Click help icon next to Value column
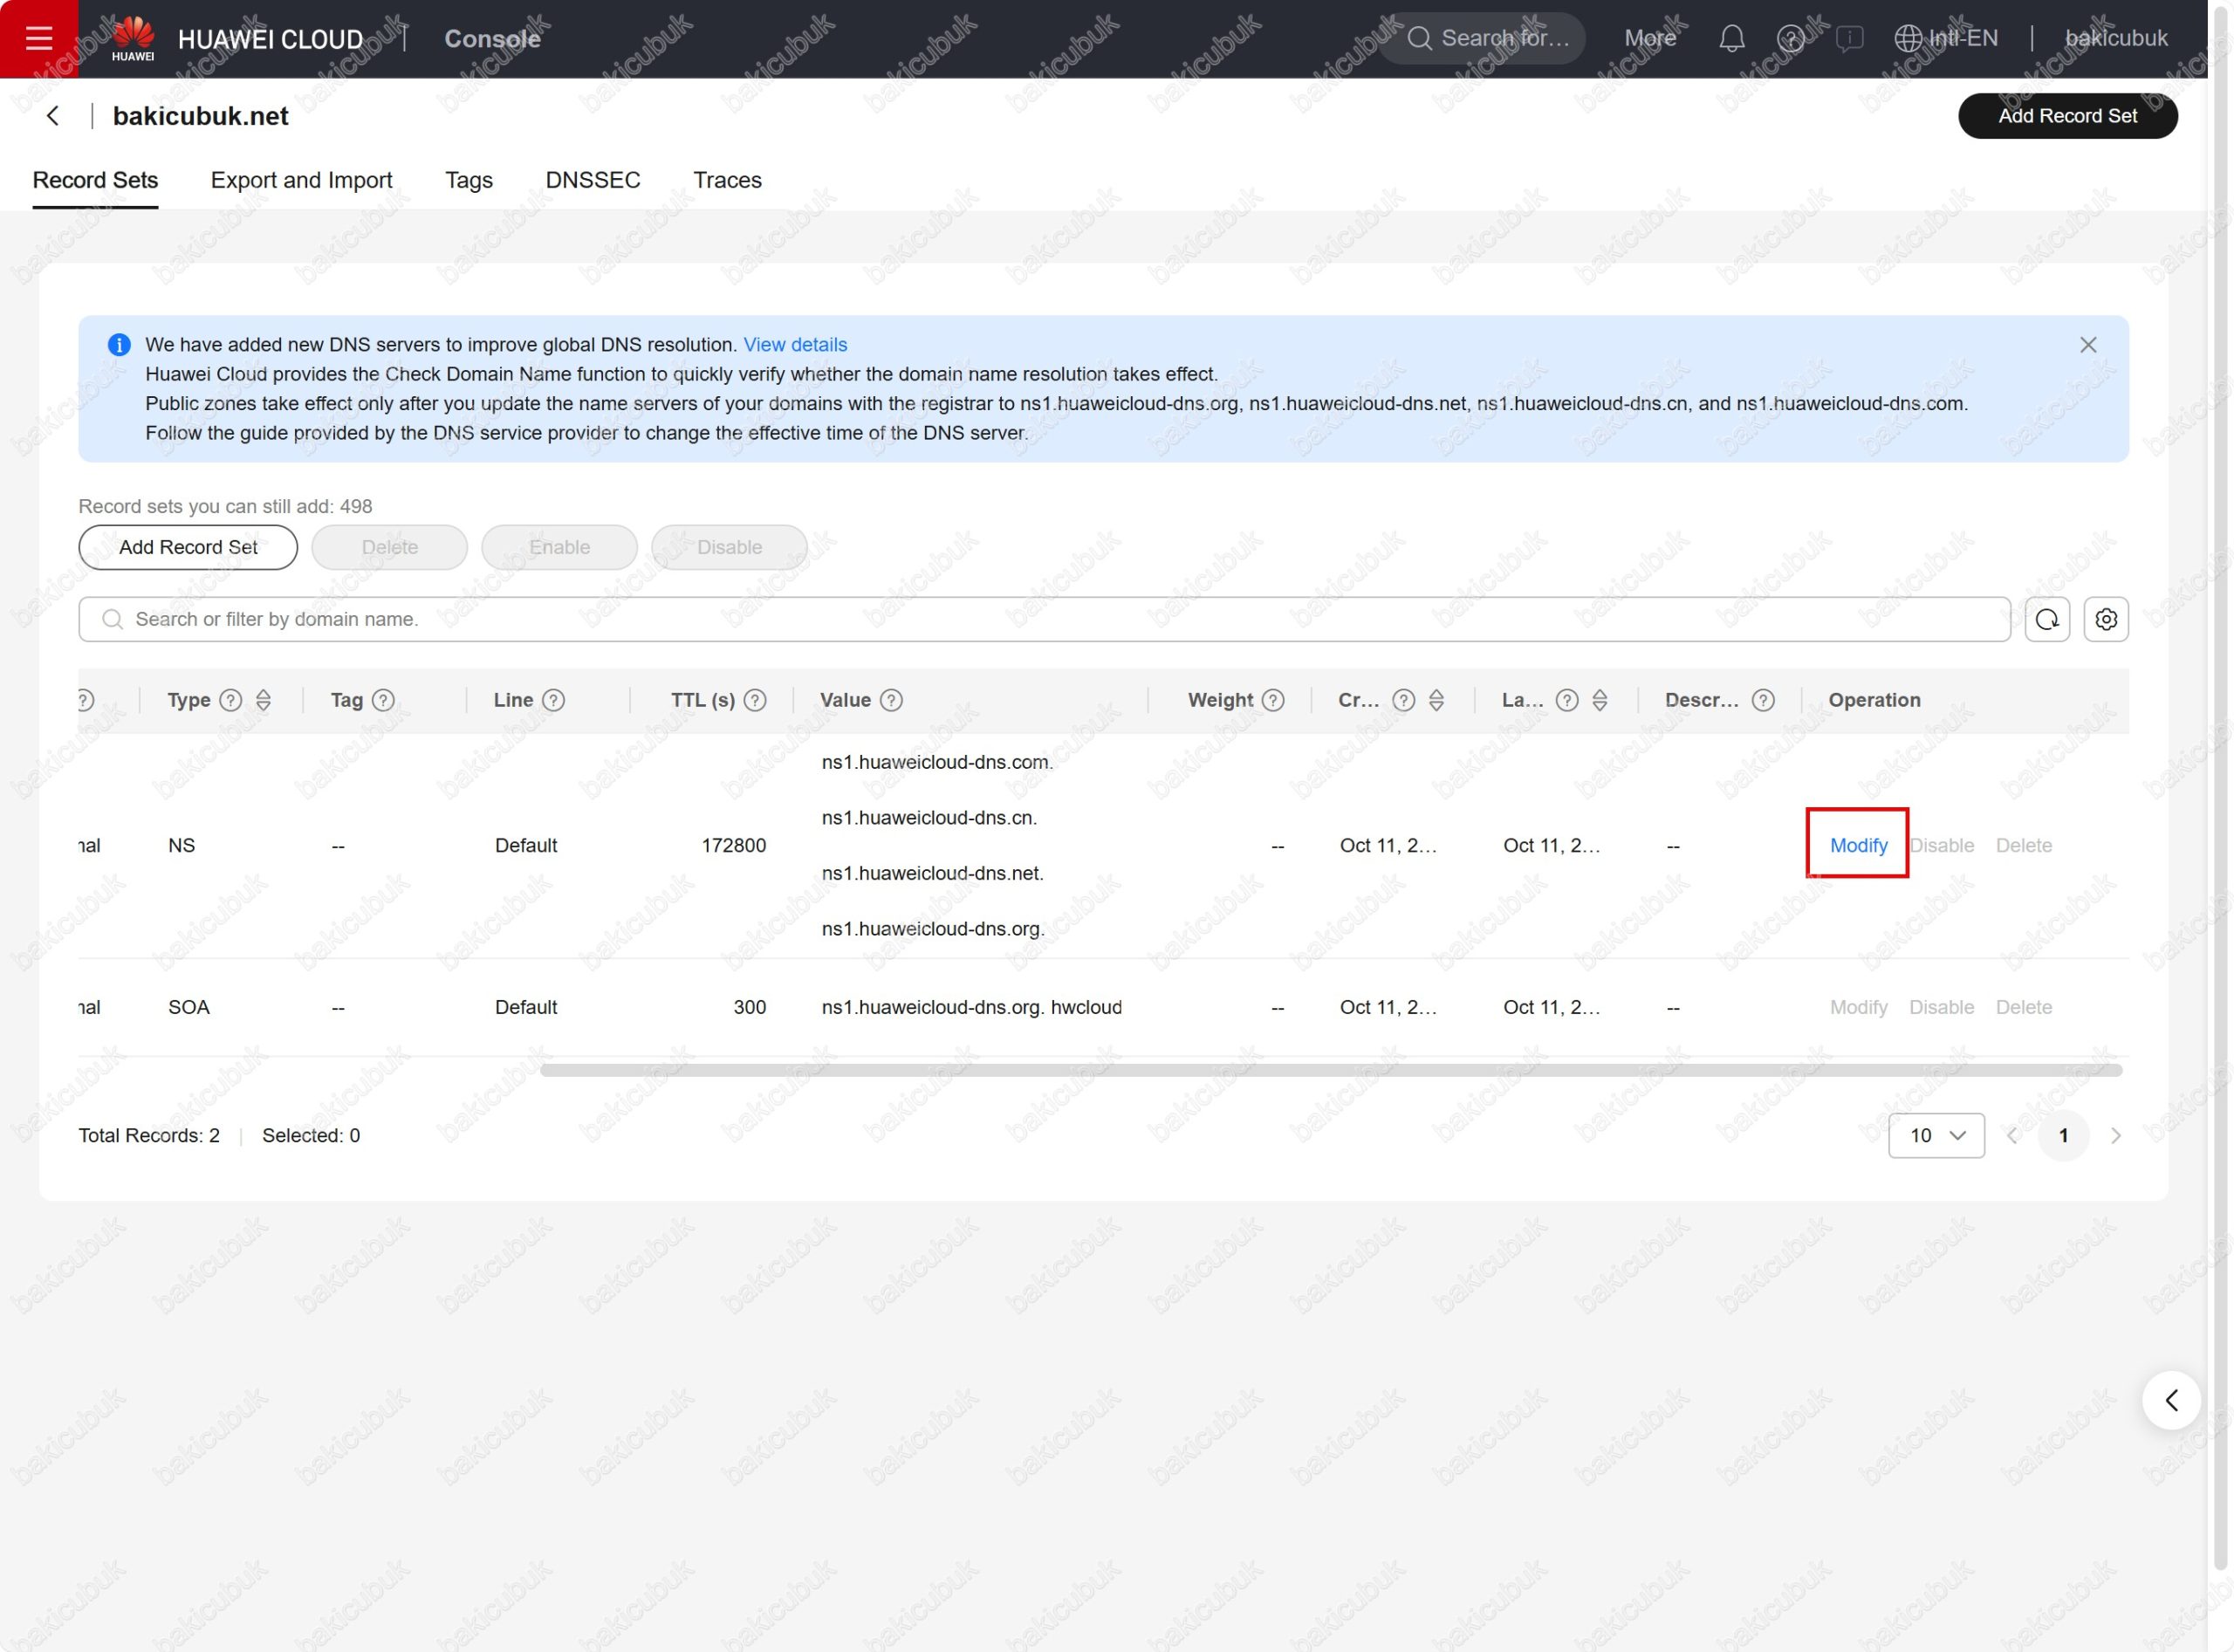This screenshot has height=1652, width=2234. [891, 700]
